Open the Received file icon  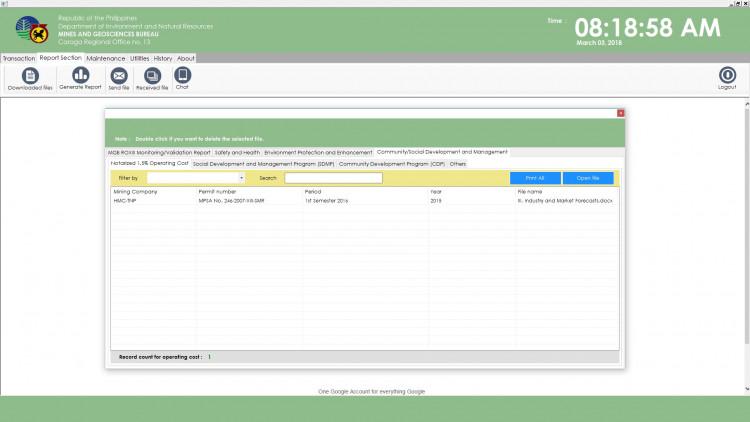point(152,76)
